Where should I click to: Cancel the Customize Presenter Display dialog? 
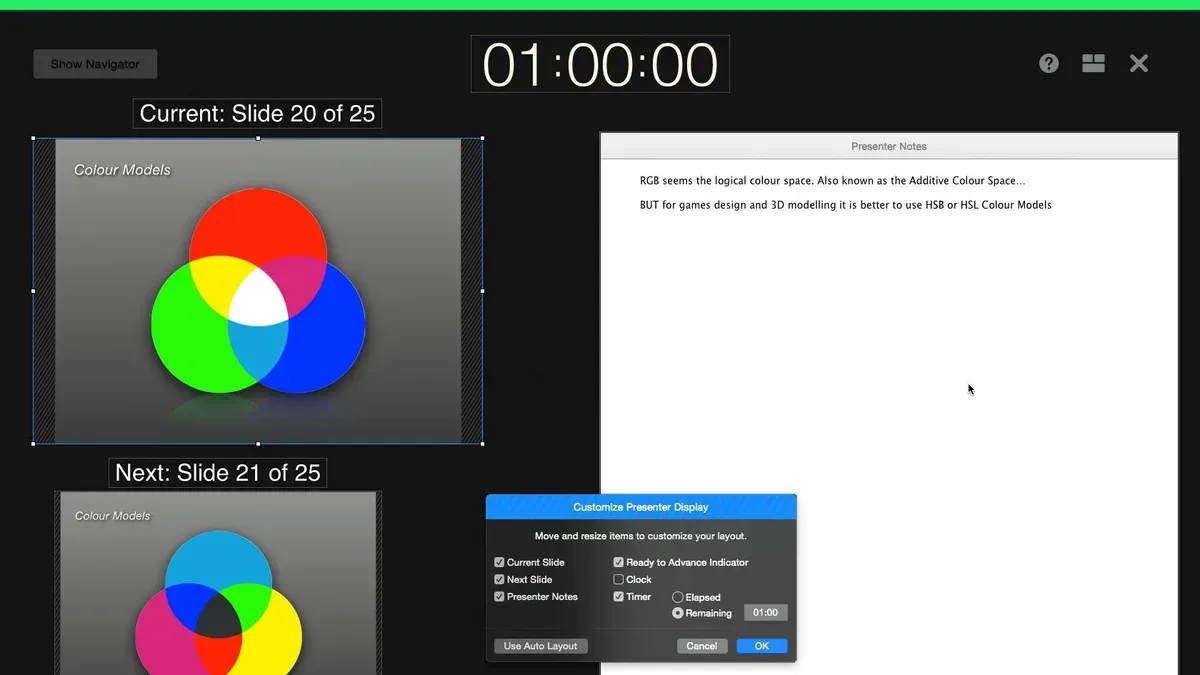click(x=701, y=646)
